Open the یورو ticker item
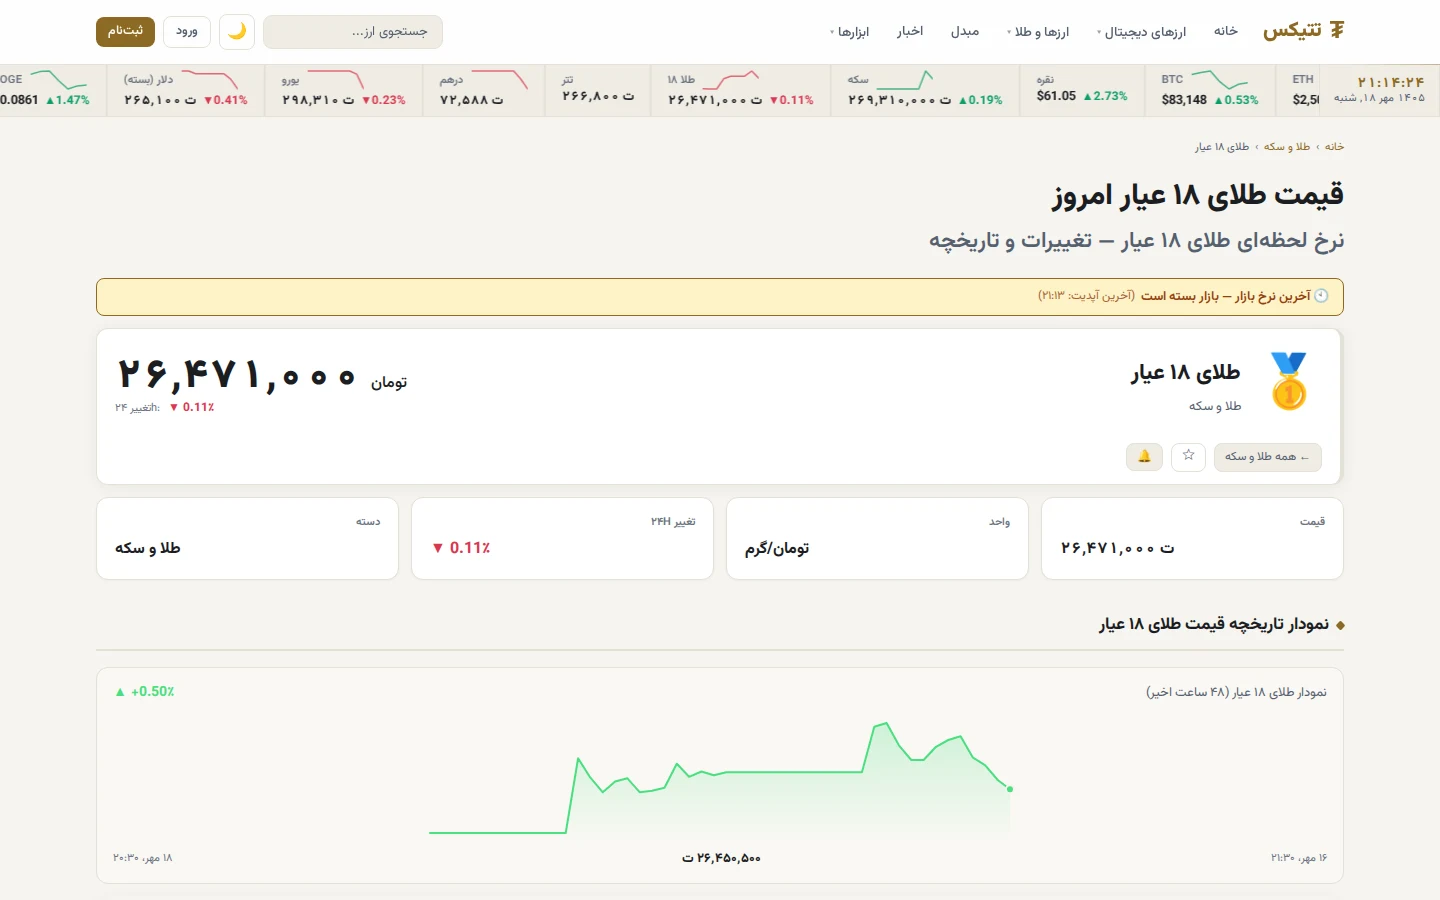 tap(344, 90)
